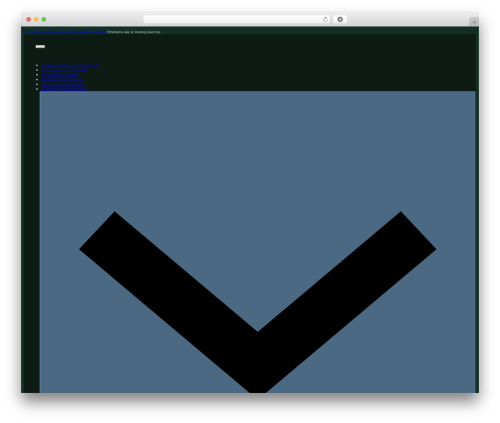This screenshot has width=500, height=423.
Task: Open the first list link starting with 'Ciekawe'
Action: coord(70,66)
